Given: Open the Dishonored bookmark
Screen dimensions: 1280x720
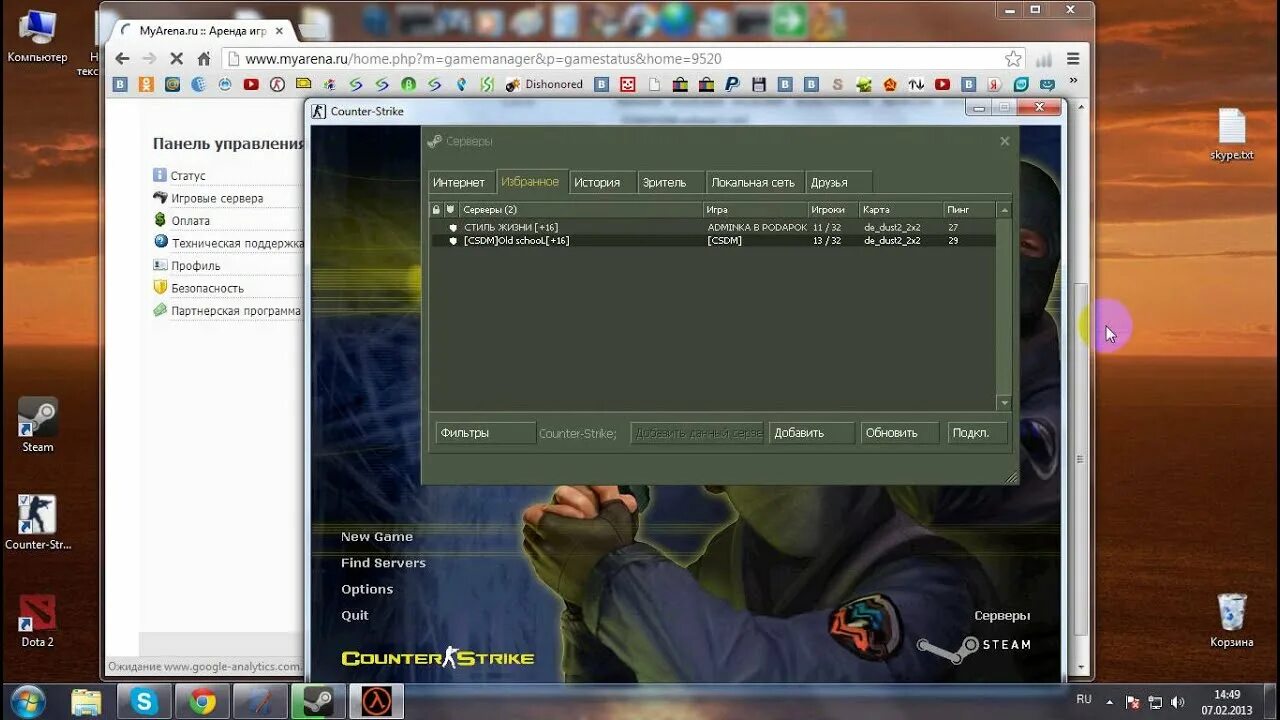Looking at the screenshot, I should [544, 85].
